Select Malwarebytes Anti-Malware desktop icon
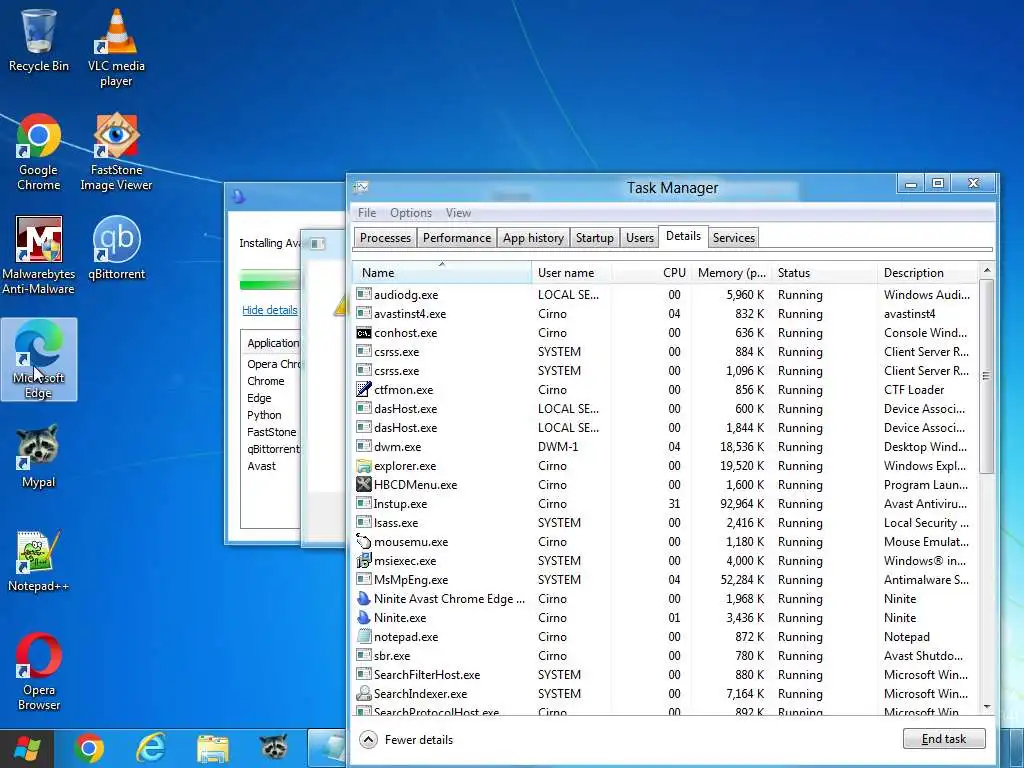Image resolution: width=1024 pixels, height=768 pixels. click(39, 255)
